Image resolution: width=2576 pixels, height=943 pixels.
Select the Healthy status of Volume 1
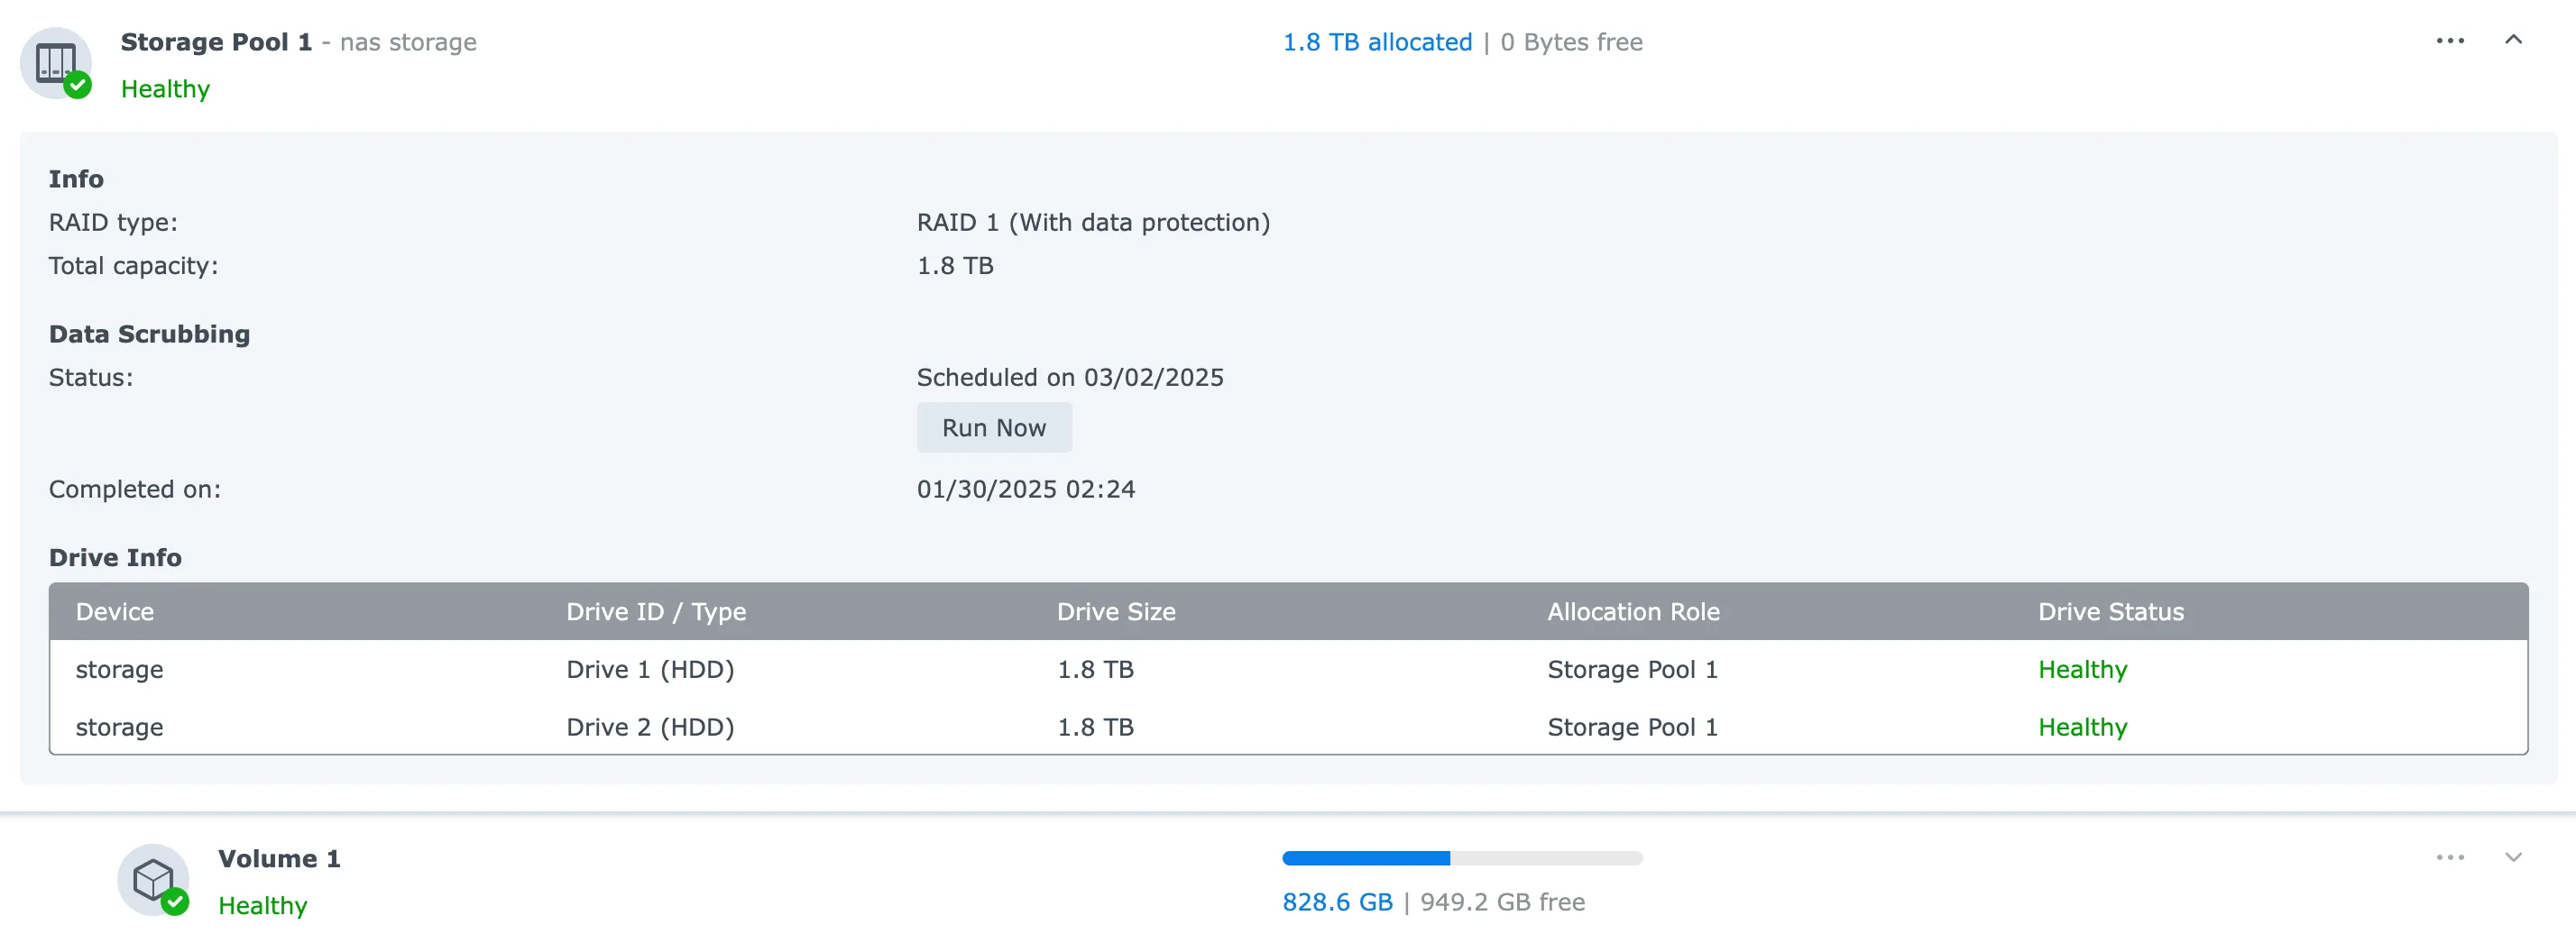point(262,904)
